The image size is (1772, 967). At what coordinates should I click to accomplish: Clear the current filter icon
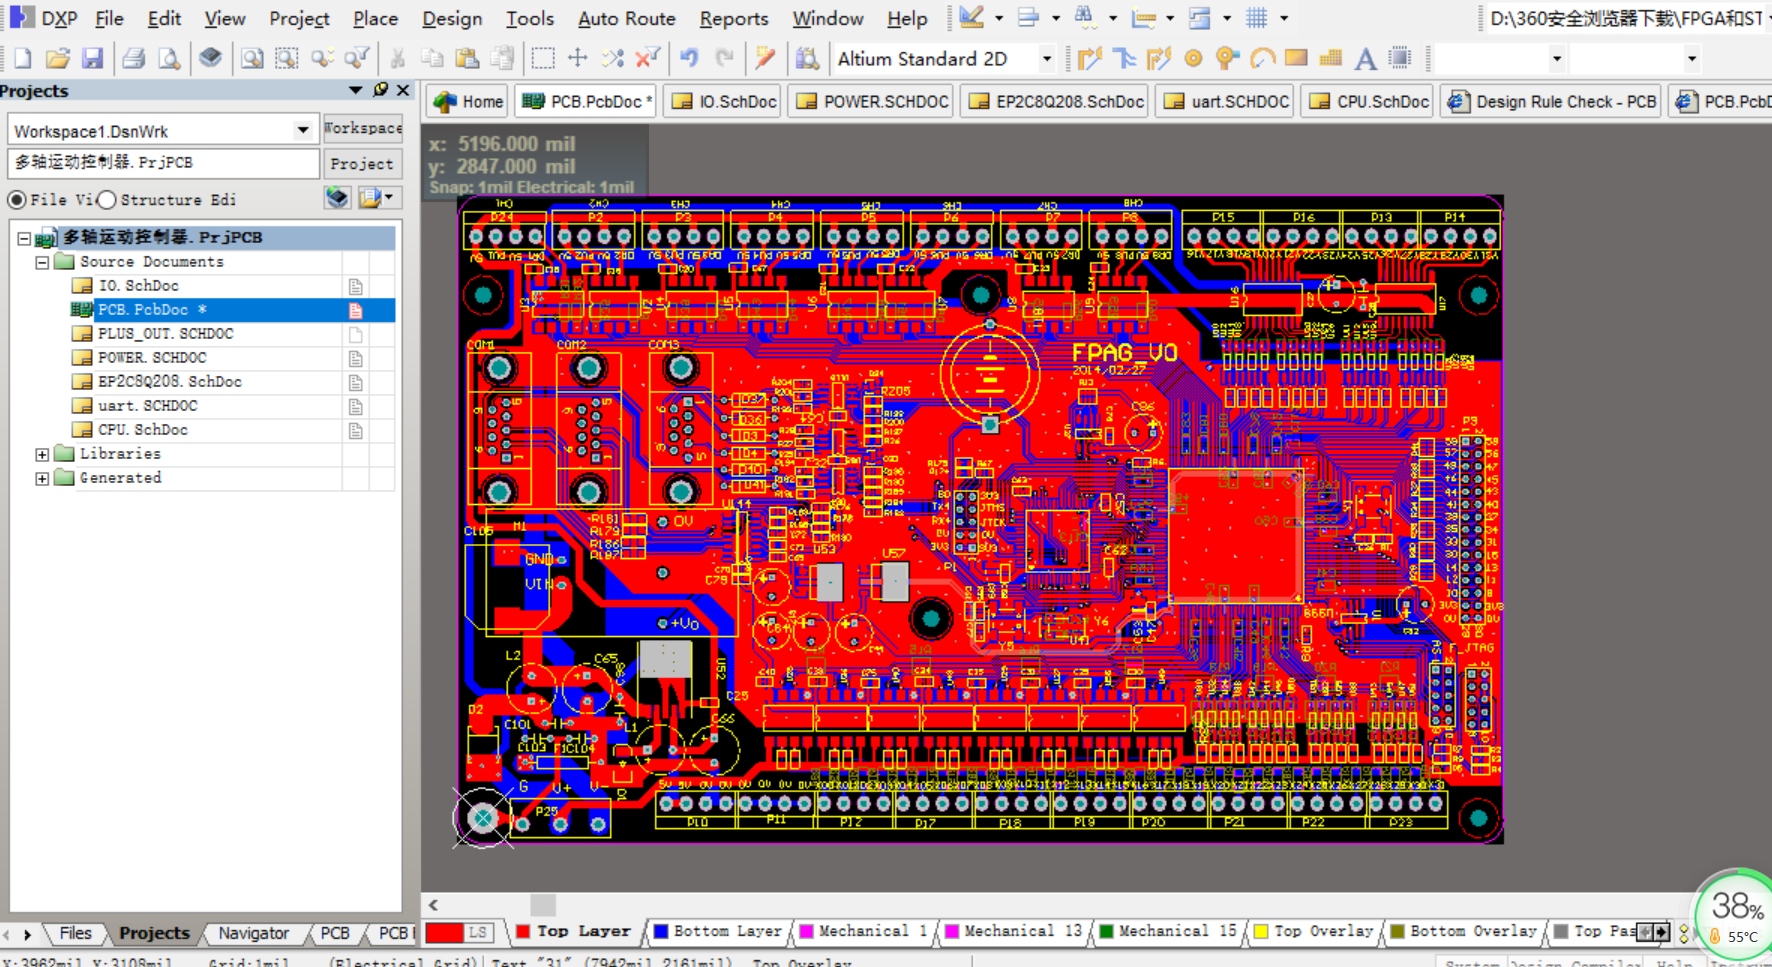[x=648, y=59]
